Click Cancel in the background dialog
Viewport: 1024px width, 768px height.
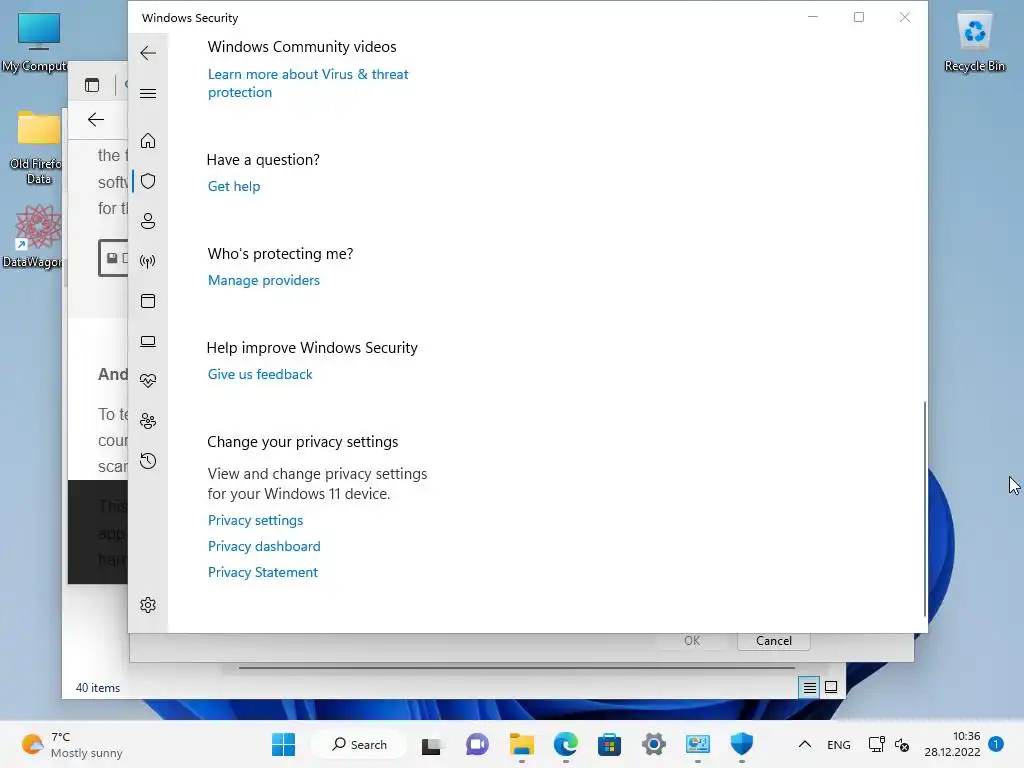774,641
